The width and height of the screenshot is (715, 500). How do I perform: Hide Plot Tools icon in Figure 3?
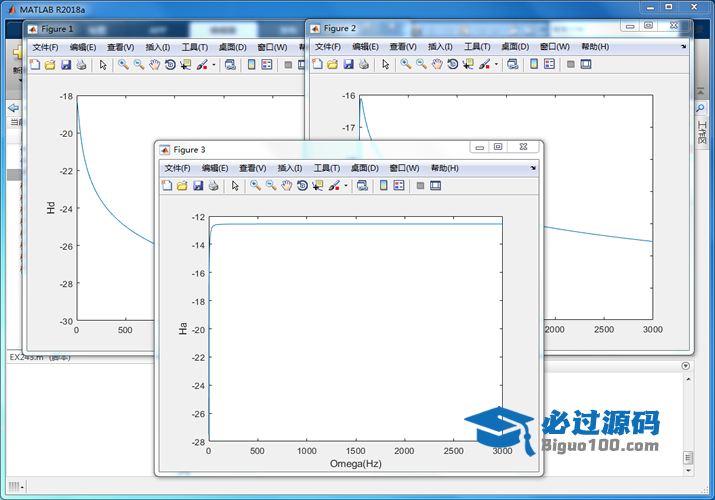click(x=420, y=186)
